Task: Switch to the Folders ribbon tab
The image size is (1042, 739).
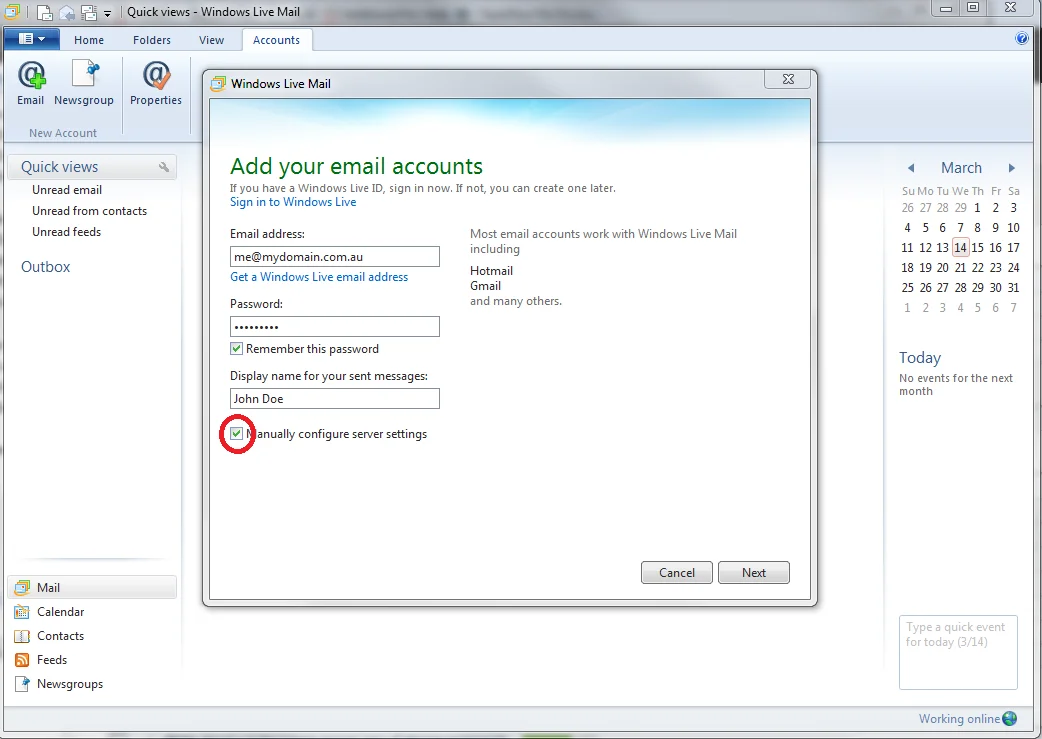Action: click(x=152, y=40)
